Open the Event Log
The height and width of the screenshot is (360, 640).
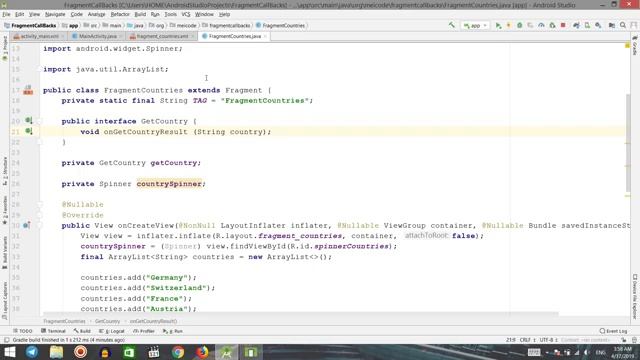613,331
